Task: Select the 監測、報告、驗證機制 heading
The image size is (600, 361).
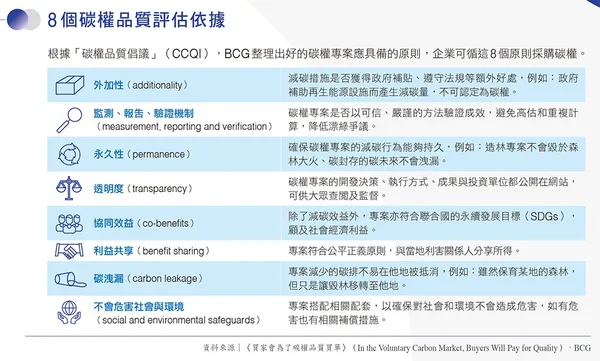Action: [x=143, y=113]
